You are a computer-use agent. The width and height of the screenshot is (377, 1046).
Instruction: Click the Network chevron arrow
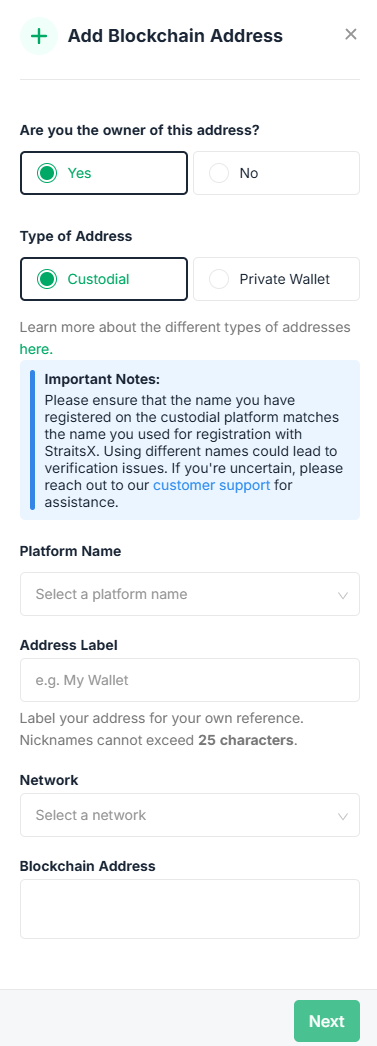tap(343, 816)
